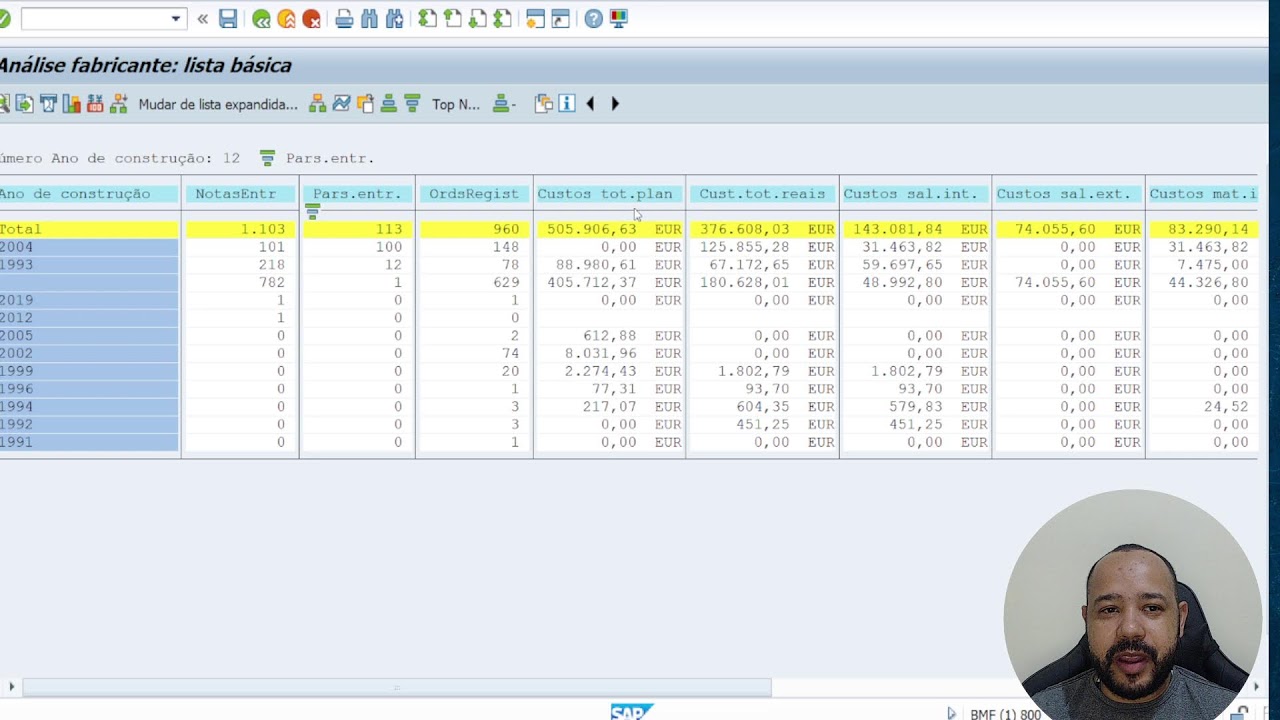Screen dimensions: 1280x720
Task: Click the Print icon
Action: 344,19
